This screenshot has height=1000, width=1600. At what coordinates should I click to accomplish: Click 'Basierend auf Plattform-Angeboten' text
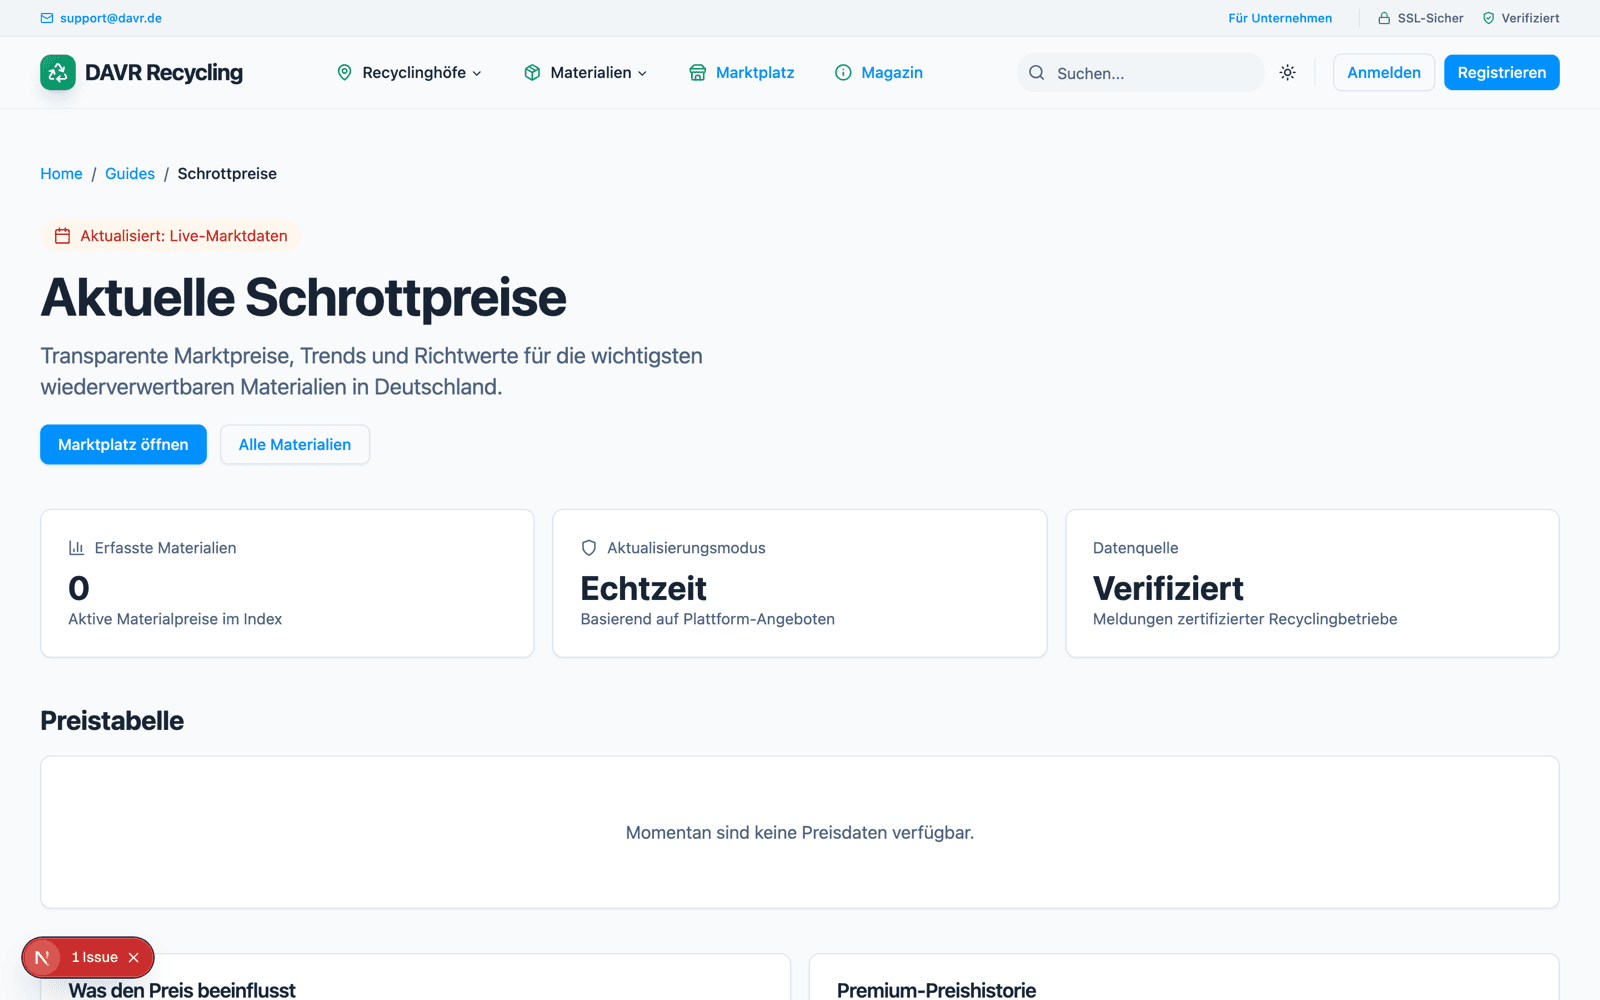pyautogui.click(x=708, y=619)
